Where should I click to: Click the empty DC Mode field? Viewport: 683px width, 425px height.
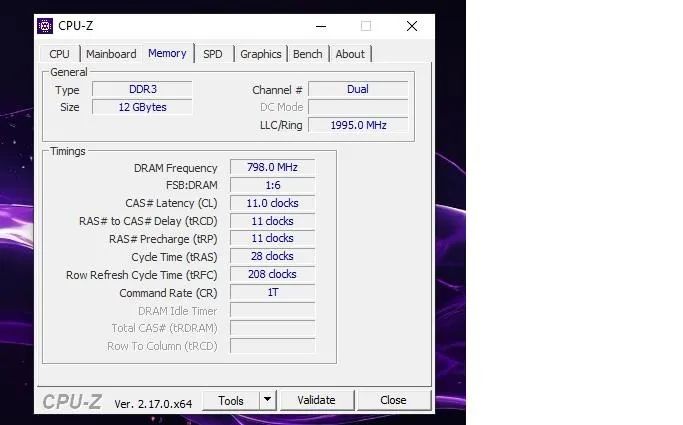(358, 107)
